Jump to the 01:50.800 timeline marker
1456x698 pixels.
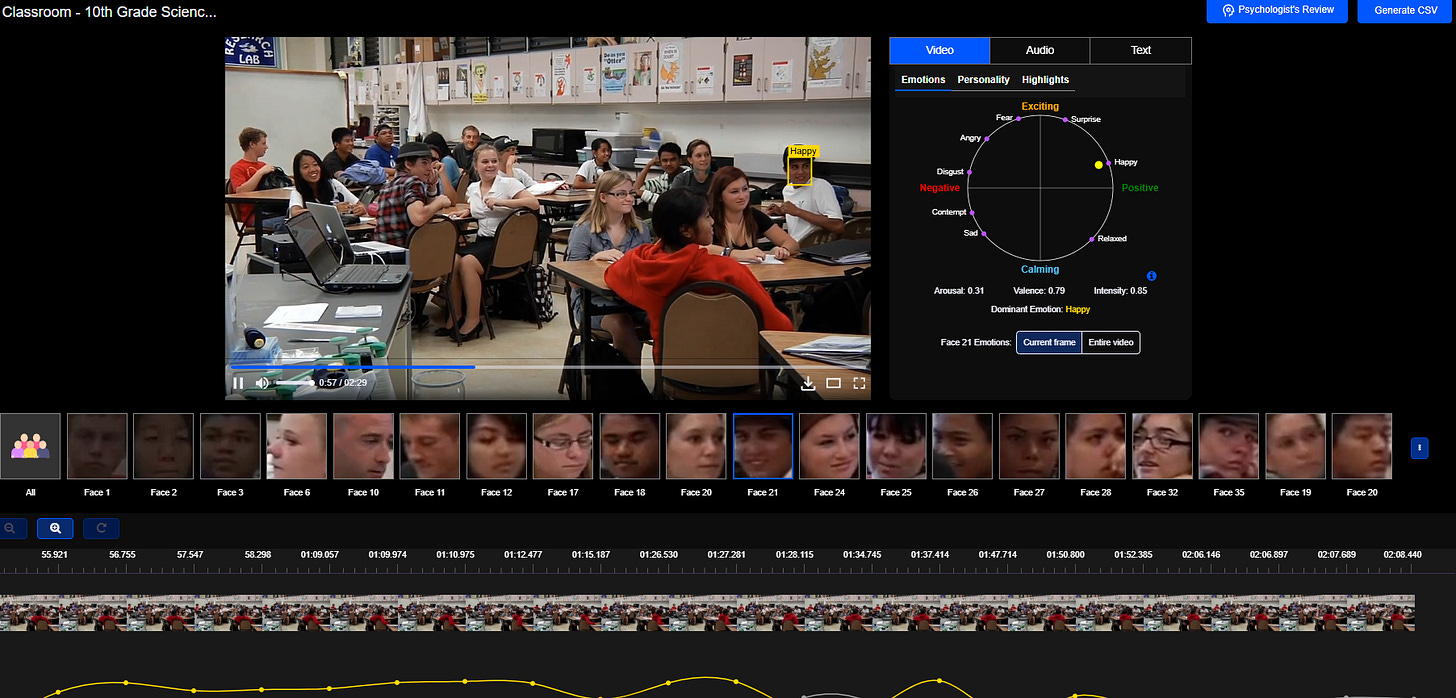click(1066, 554)
